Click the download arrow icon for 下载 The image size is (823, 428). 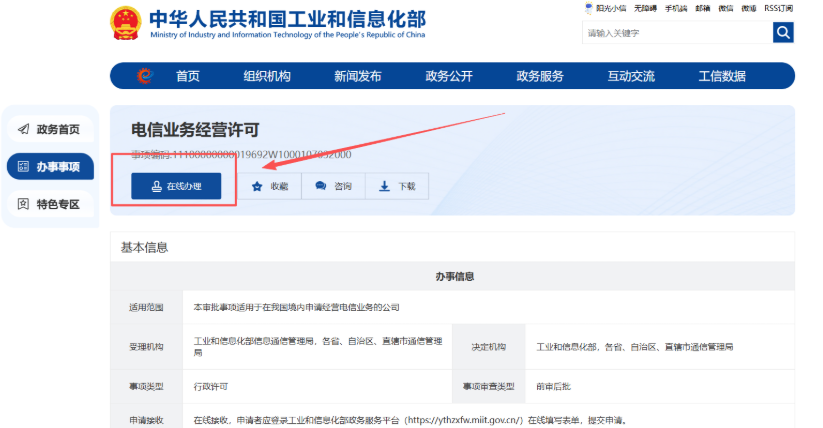pos(384,186)
